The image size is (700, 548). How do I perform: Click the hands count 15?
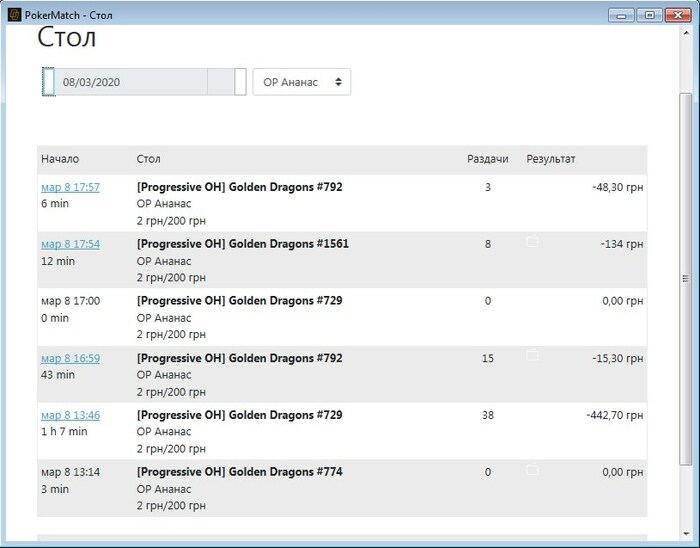[488, 358]
